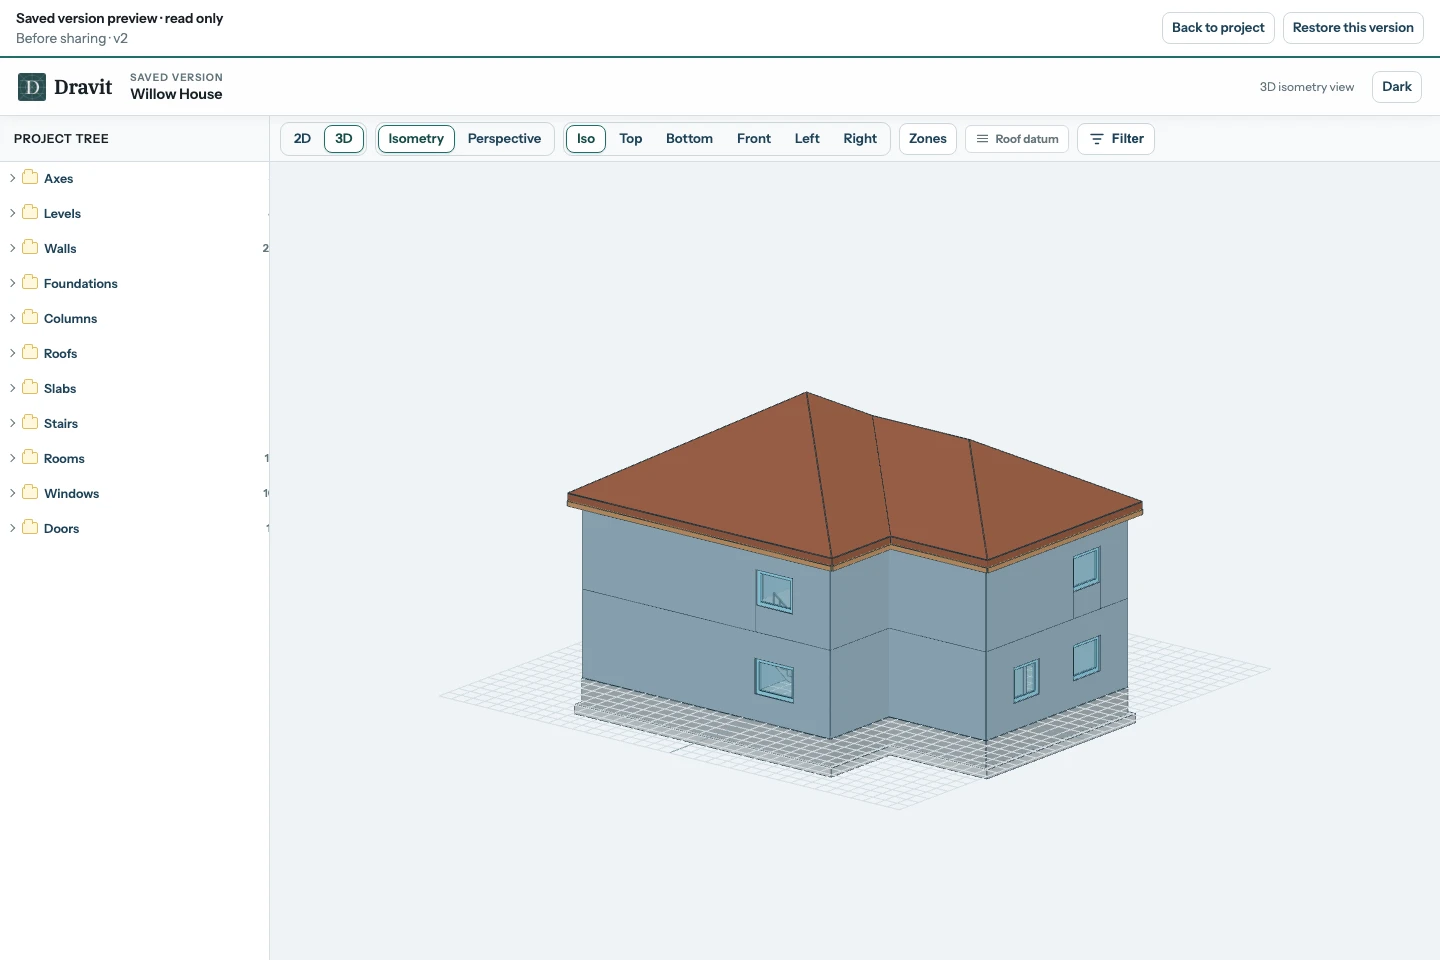Click the Stairs tree label
This screenshot has height=960, width=1440.
pyautogui.click(x=61, y=424)
